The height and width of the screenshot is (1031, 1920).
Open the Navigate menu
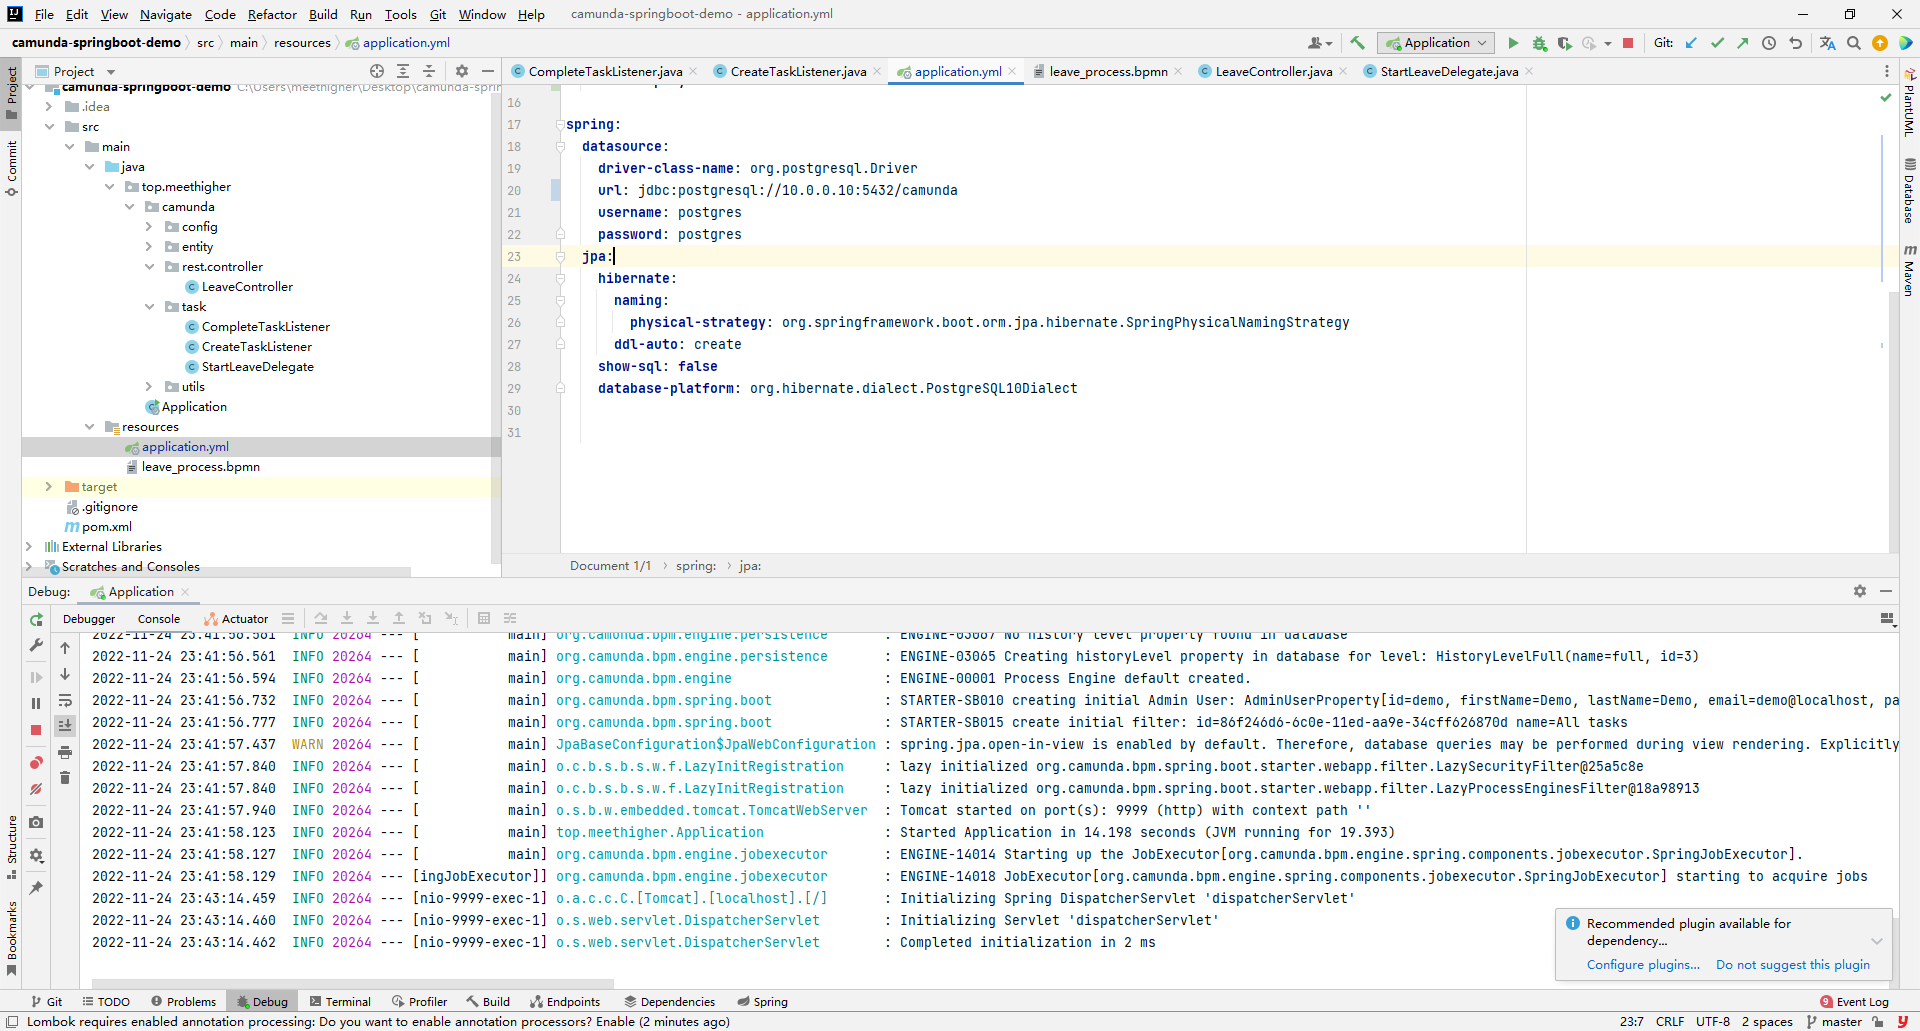pyautogui.click(x=166, y=14)
